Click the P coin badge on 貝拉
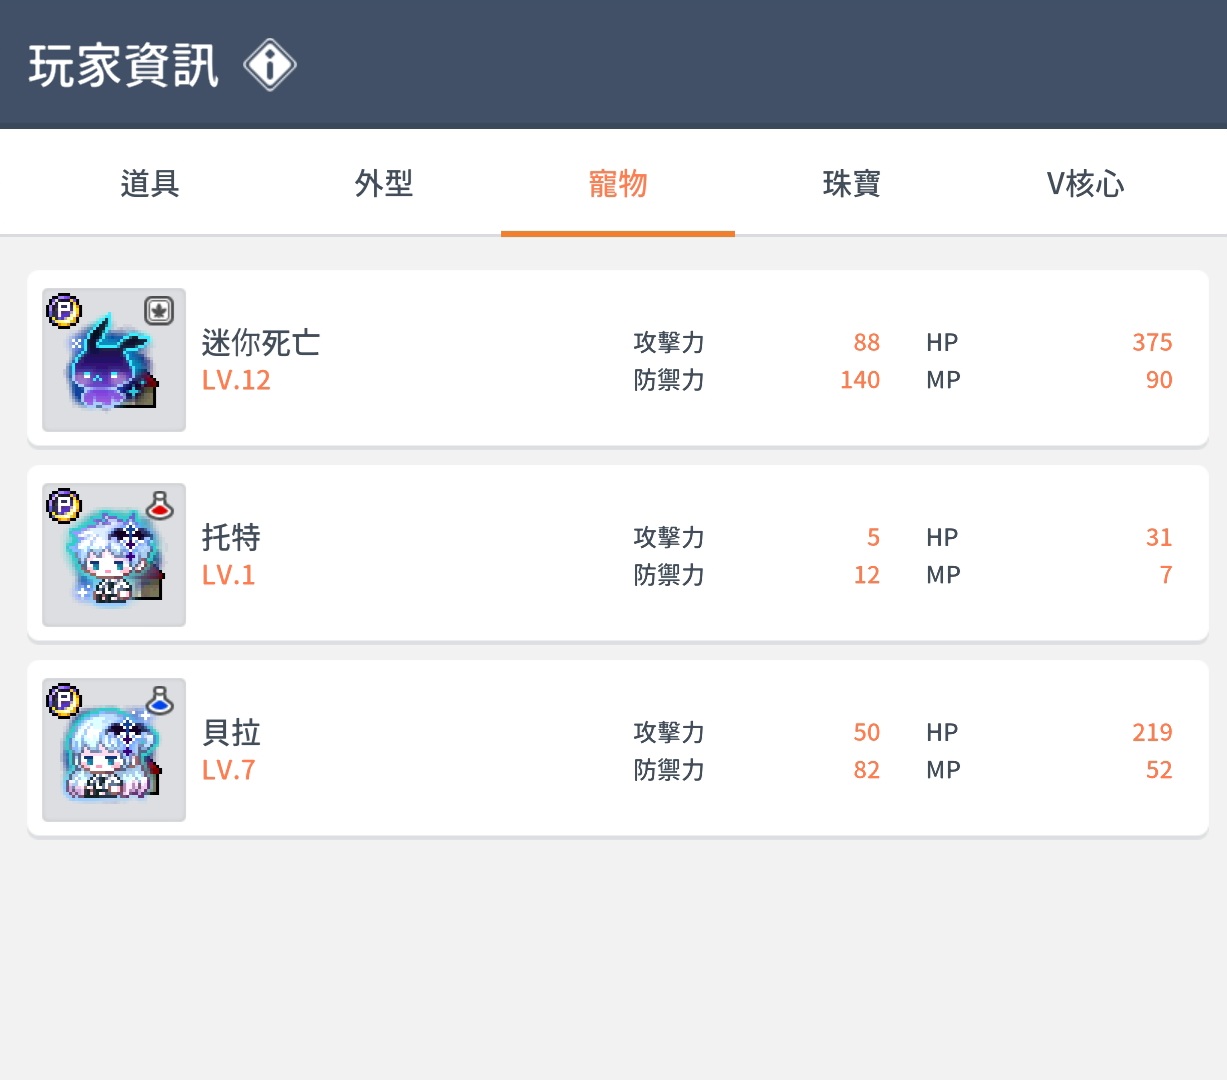Image resolution: width=1227 pixels, height=1080 pixels. pos(64,700)
